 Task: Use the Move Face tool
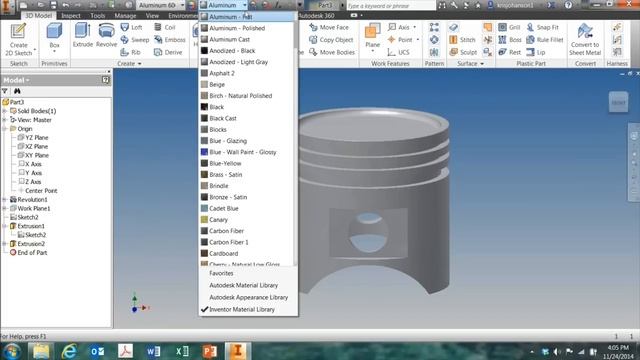point(329,27)
